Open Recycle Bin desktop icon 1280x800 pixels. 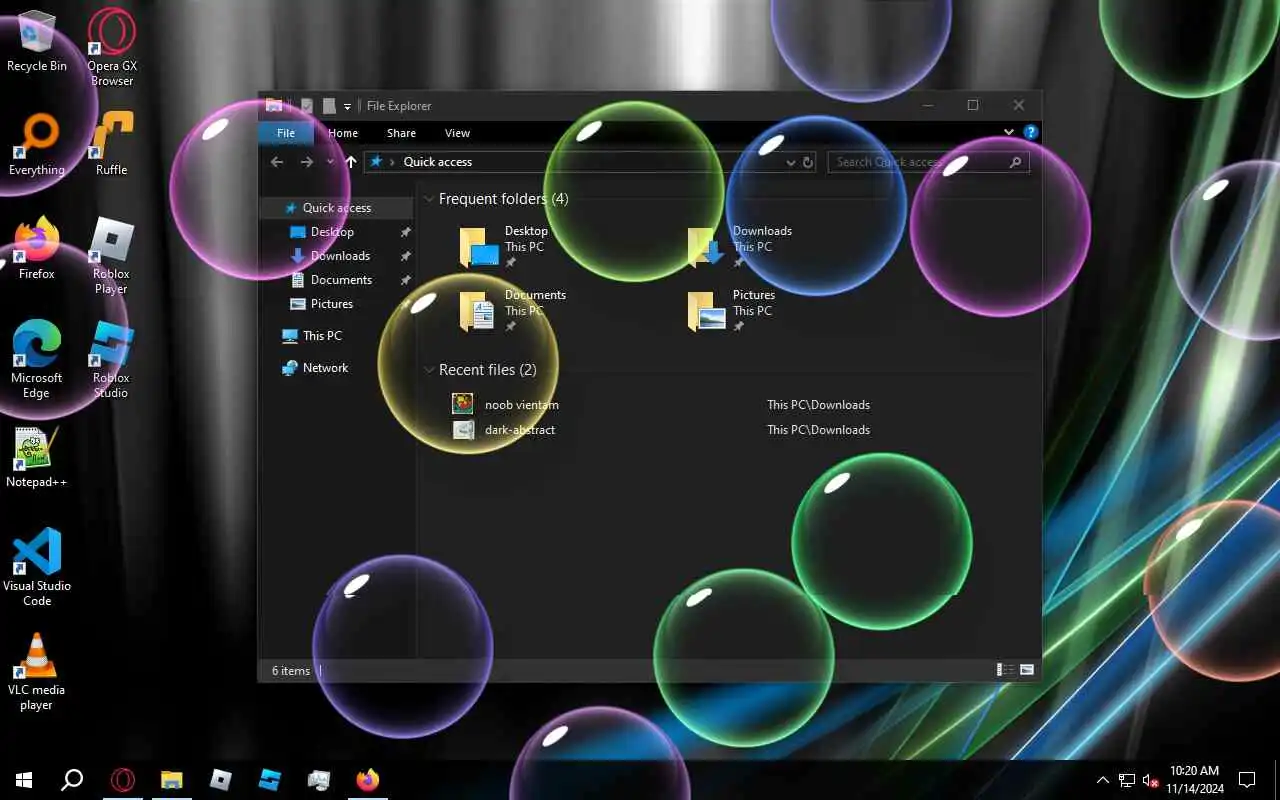coord(37,42)
